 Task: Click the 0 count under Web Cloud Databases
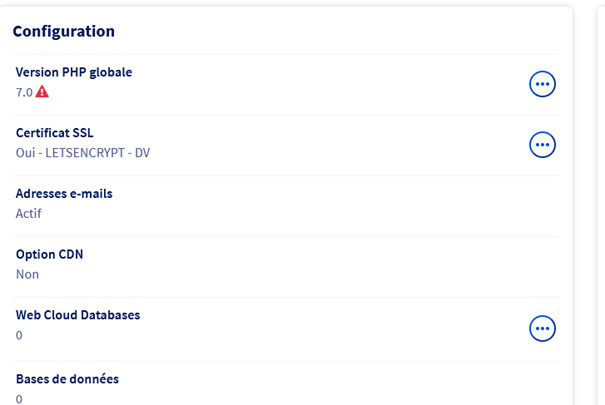click(19, 335)
